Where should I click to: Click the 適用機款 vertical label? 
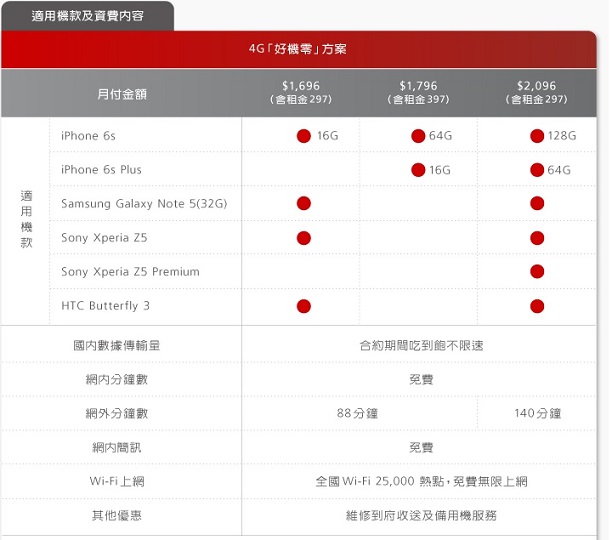pos(26,219)
